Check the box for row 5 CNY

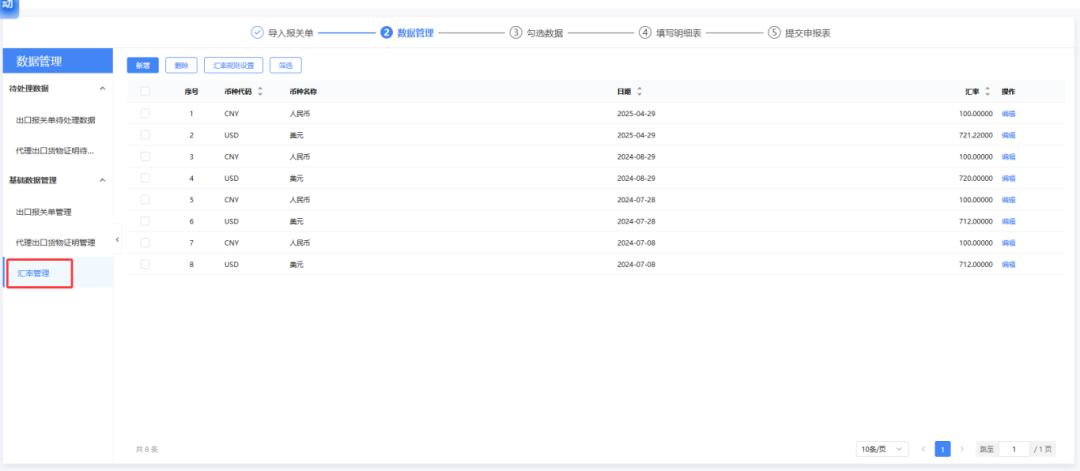click(x=145, y=200)
